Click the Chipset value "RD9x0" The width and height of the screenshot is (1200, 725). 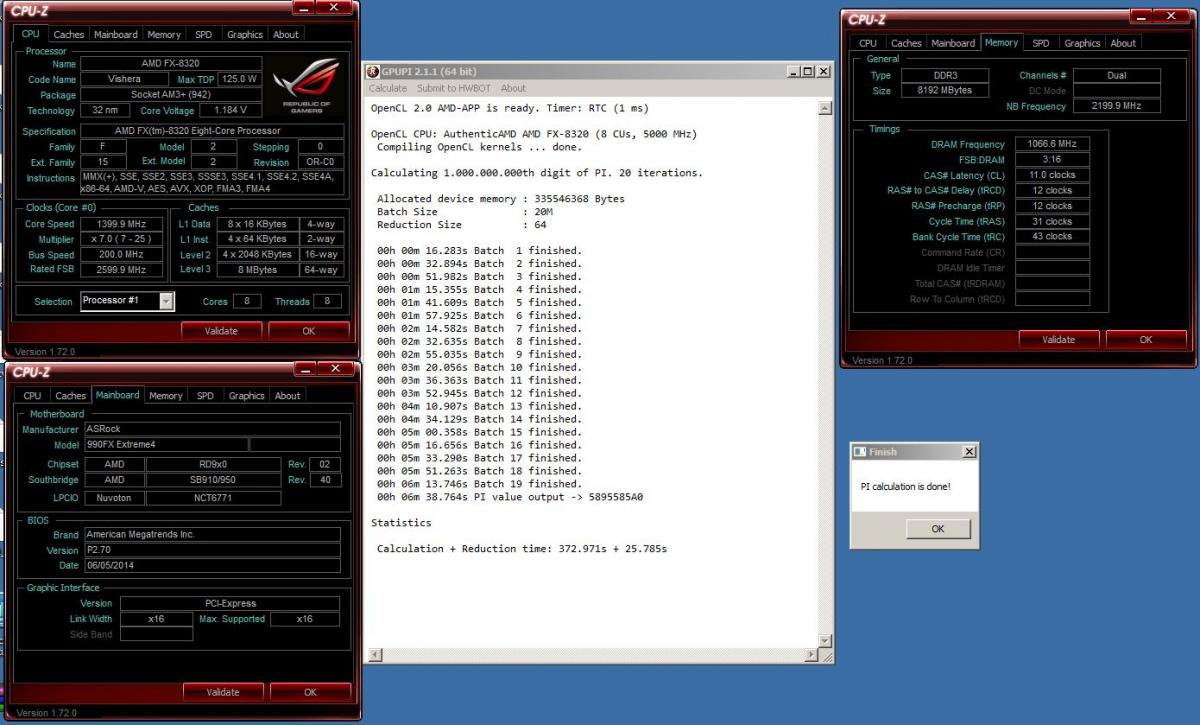click(x=213, y=464)
